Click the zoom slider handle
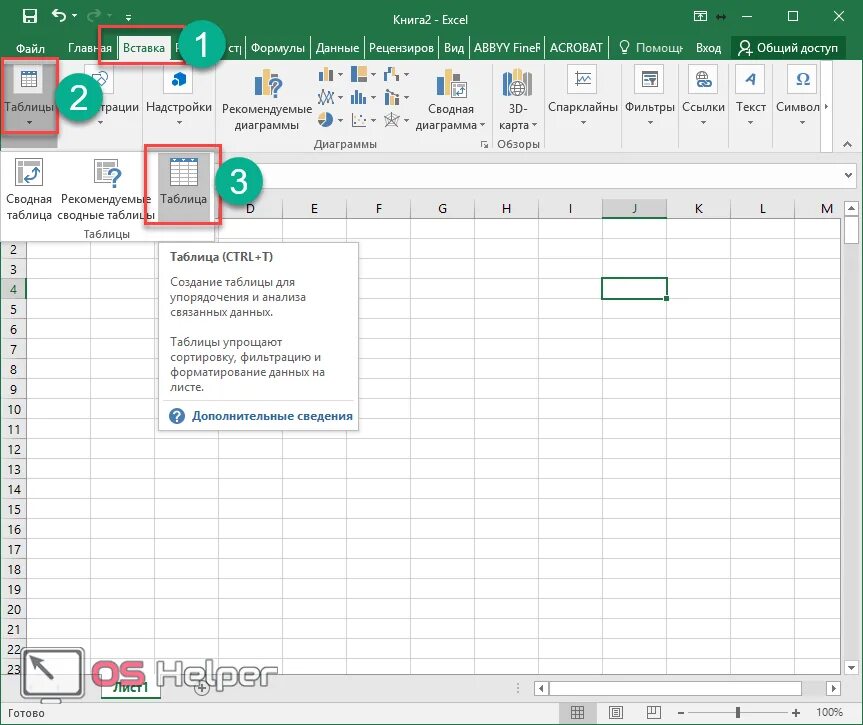The height and width of the screenshot is (725, 863). [x=738, y=713]
